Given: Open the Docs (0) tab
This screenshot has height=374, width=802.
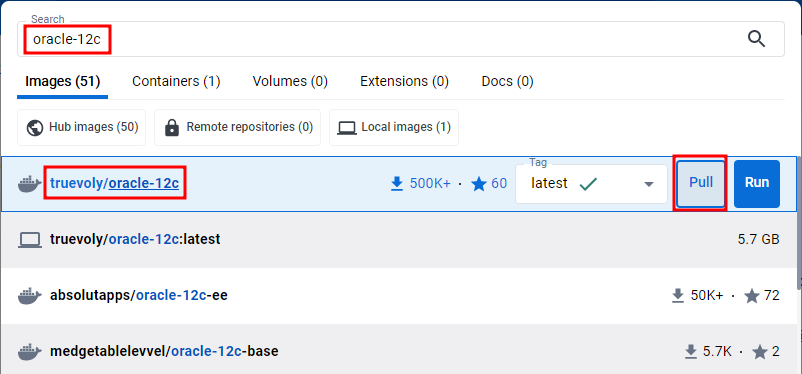Looking at the screenshot, I should coord(507,82).
